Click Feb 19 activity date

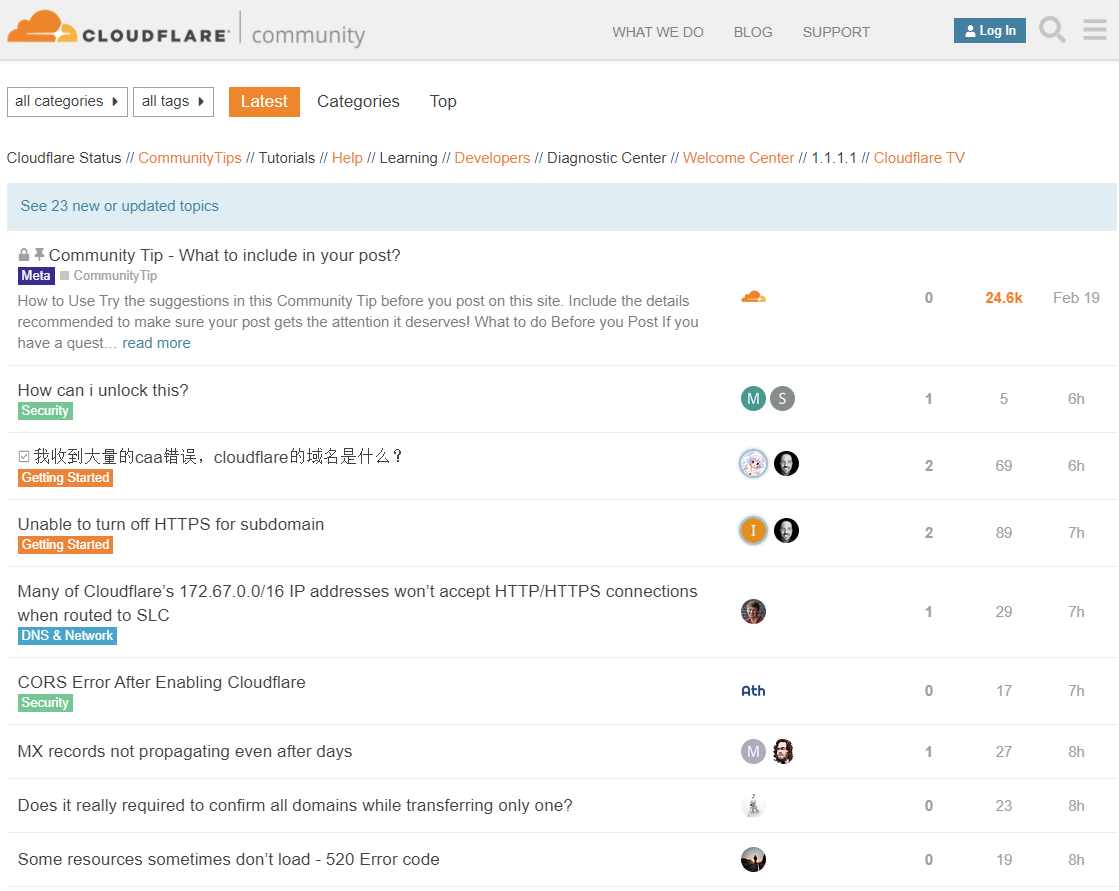1076,298
